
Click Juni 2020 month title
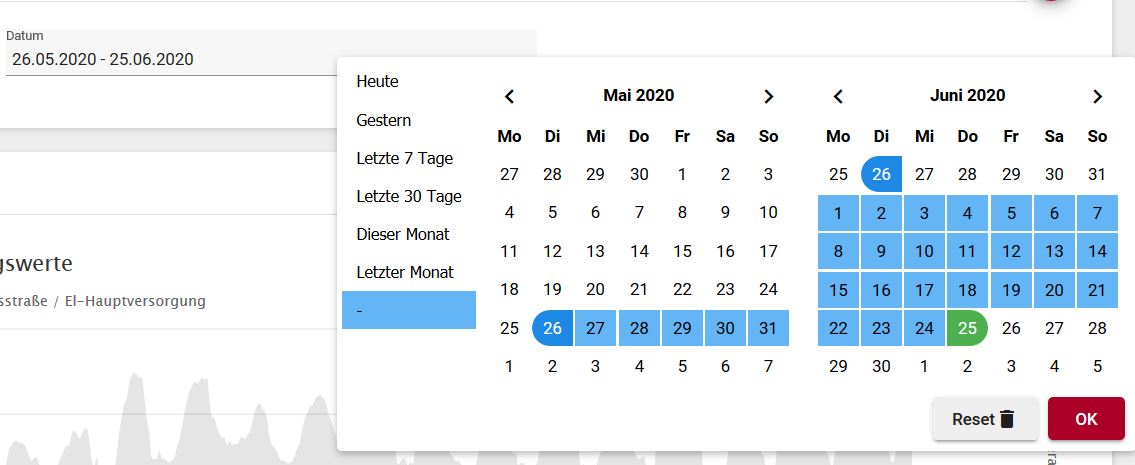tap(967, 96)
